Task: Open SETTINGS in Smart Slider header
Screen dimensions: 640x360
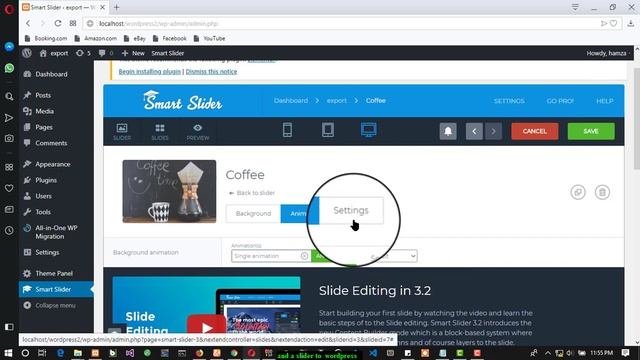Action: (x=509, y=101)
